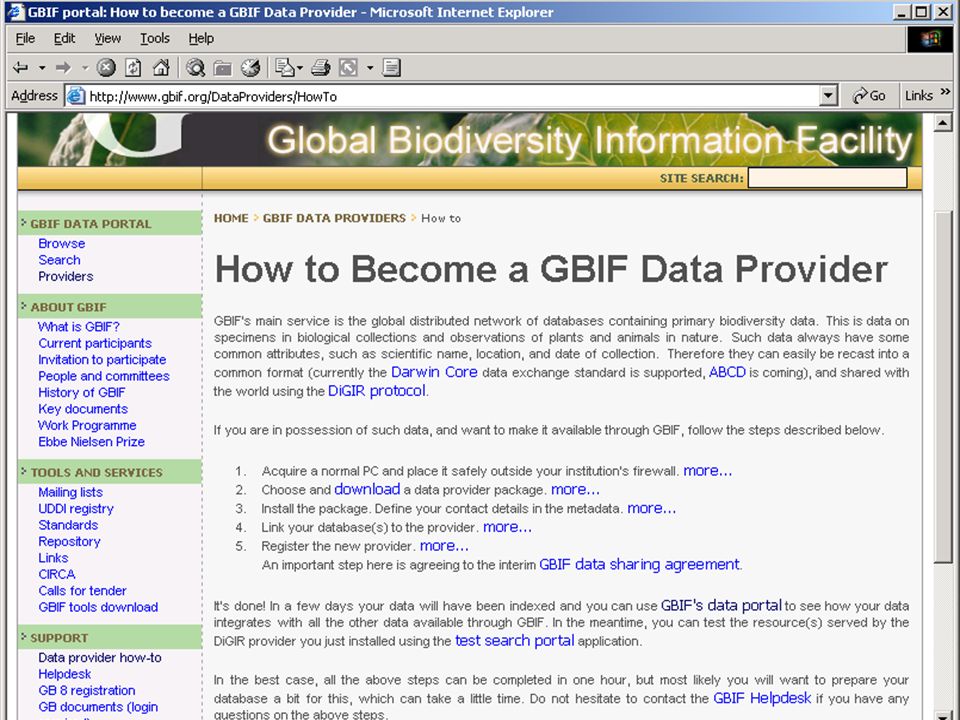This screenshot has width=960, height=720.
Task: Click the Print toolbar icon
Action: [321, 67]
